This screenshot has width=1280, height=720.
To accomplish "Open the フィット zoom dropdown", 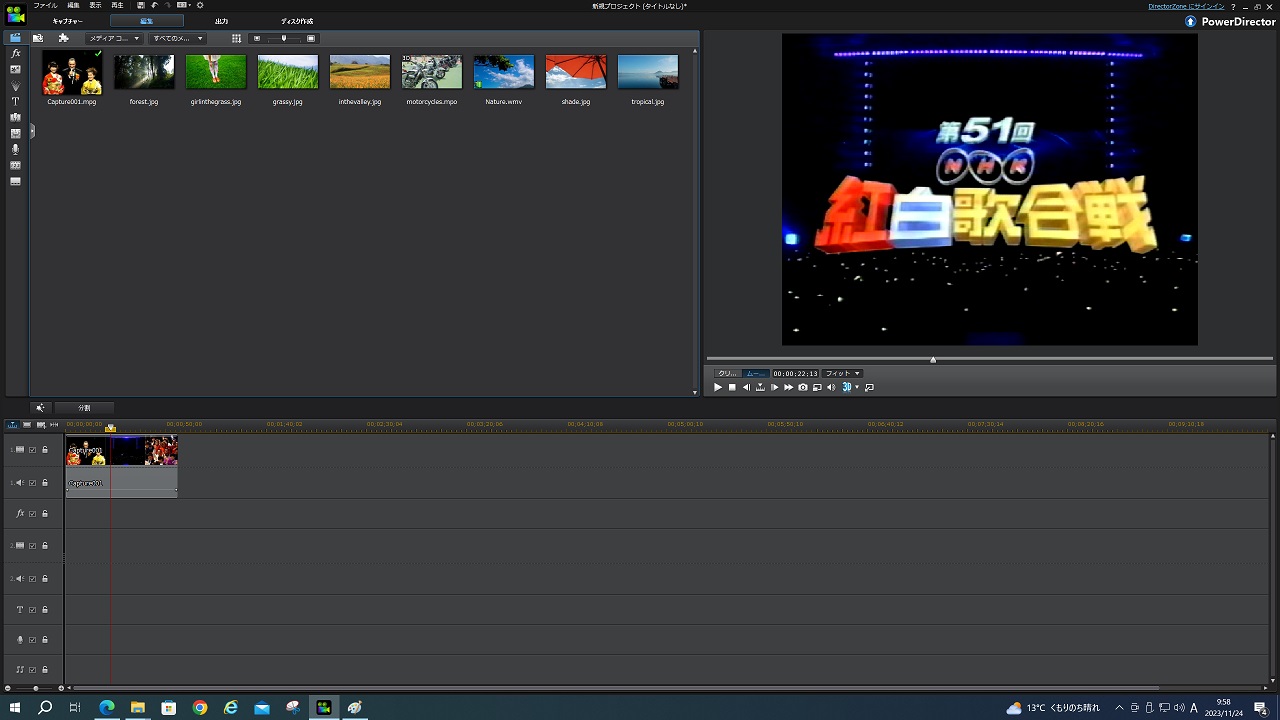I will pos(842,373).
